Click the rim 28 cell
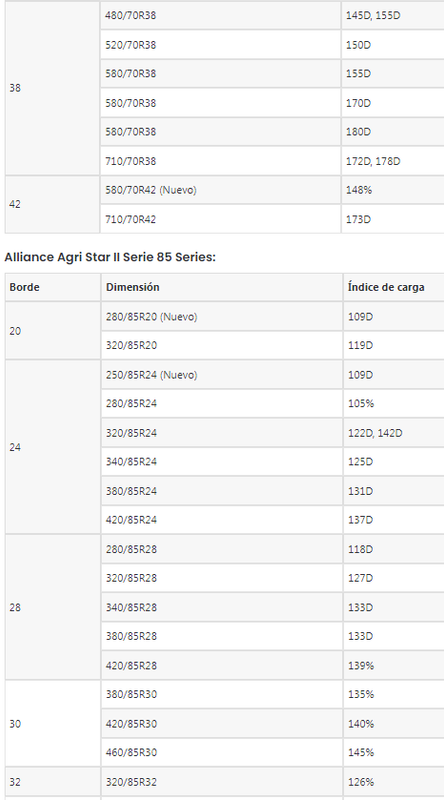 53,607
